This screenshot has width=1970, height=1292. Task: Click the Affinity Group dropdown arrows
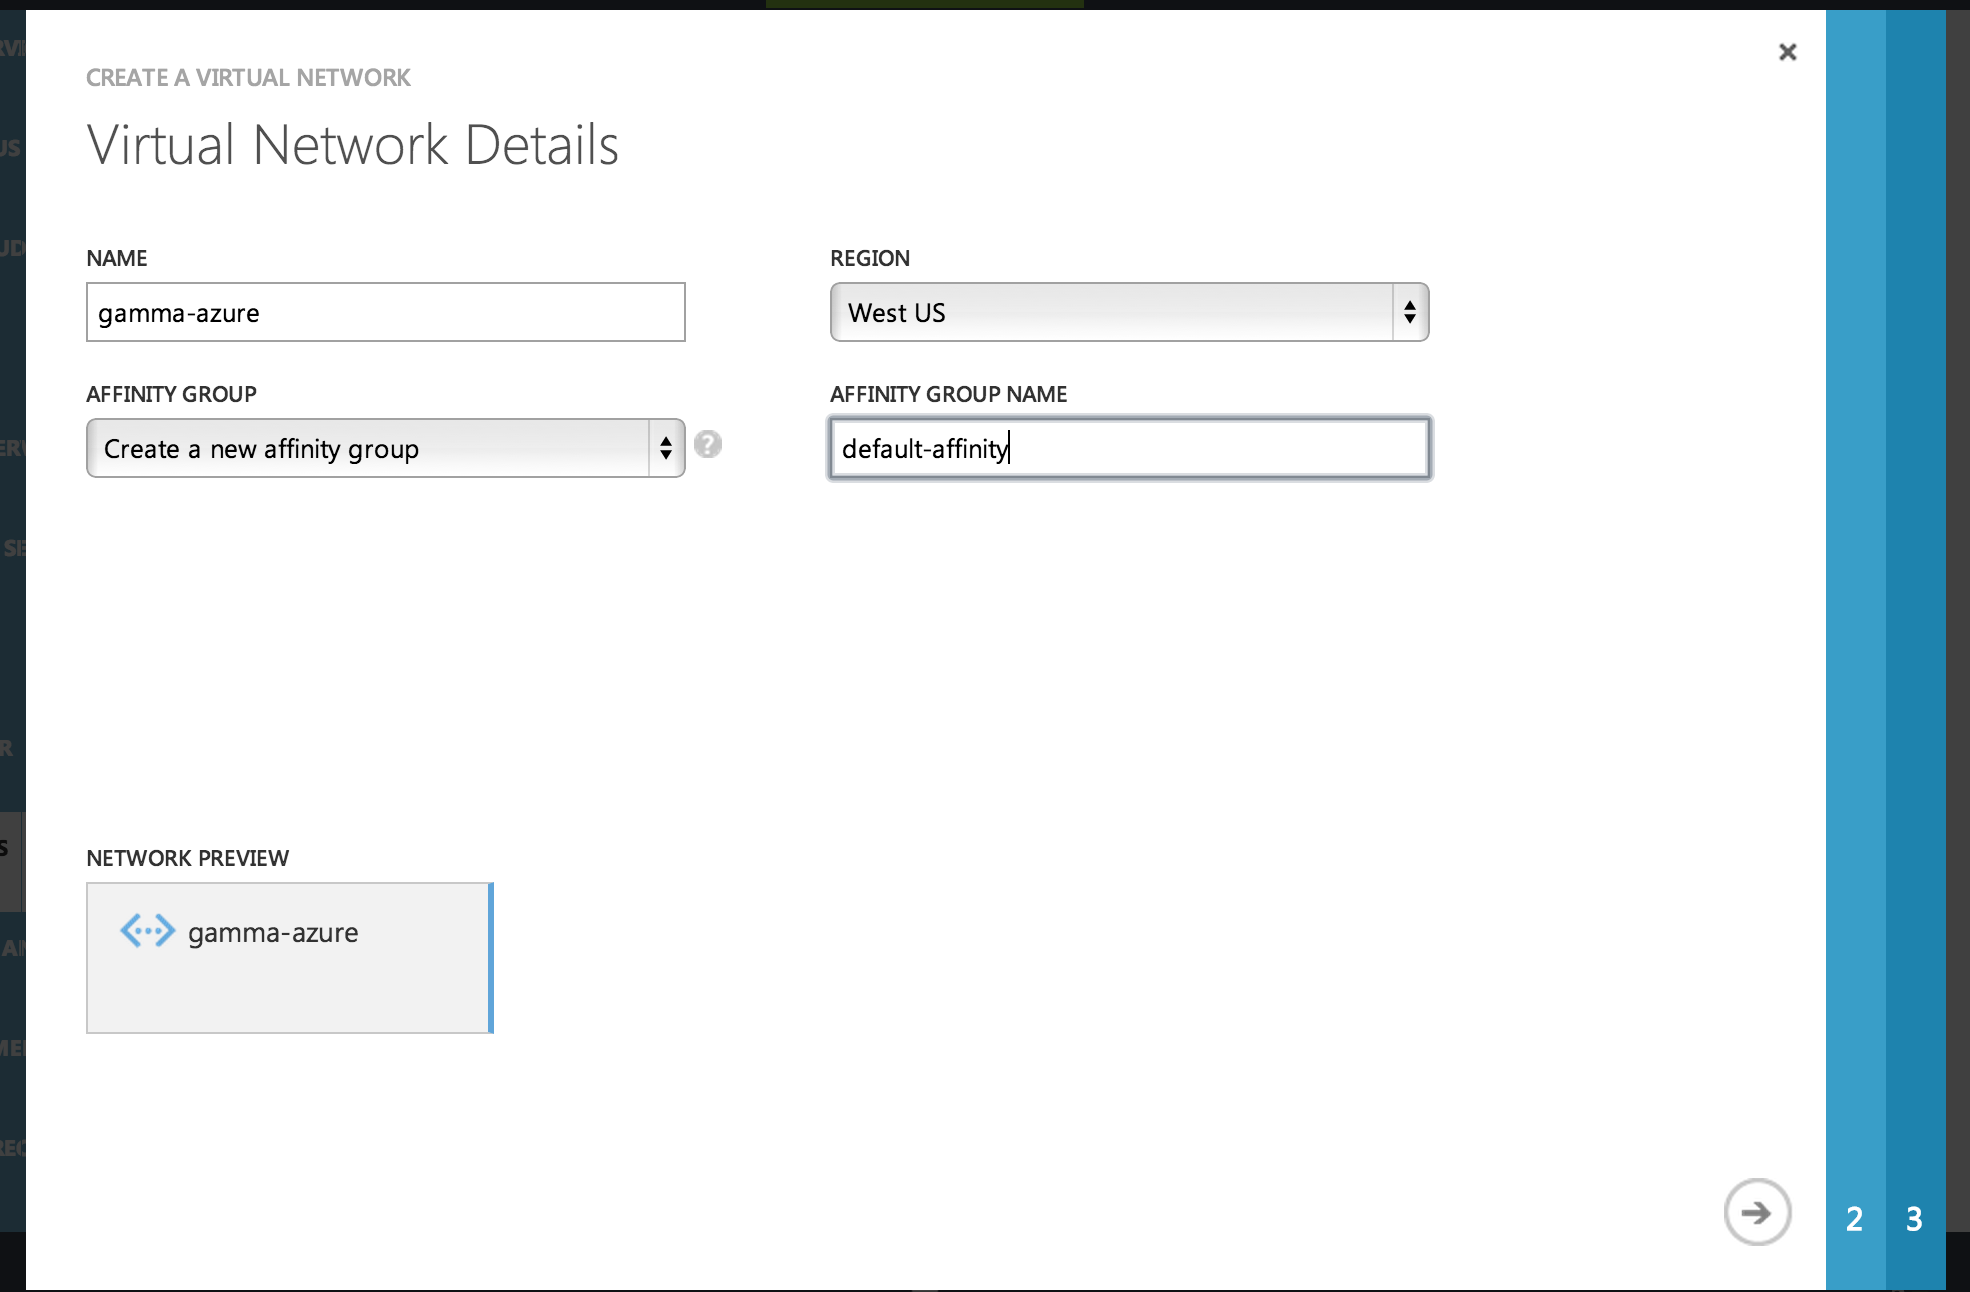coord(666,449)
